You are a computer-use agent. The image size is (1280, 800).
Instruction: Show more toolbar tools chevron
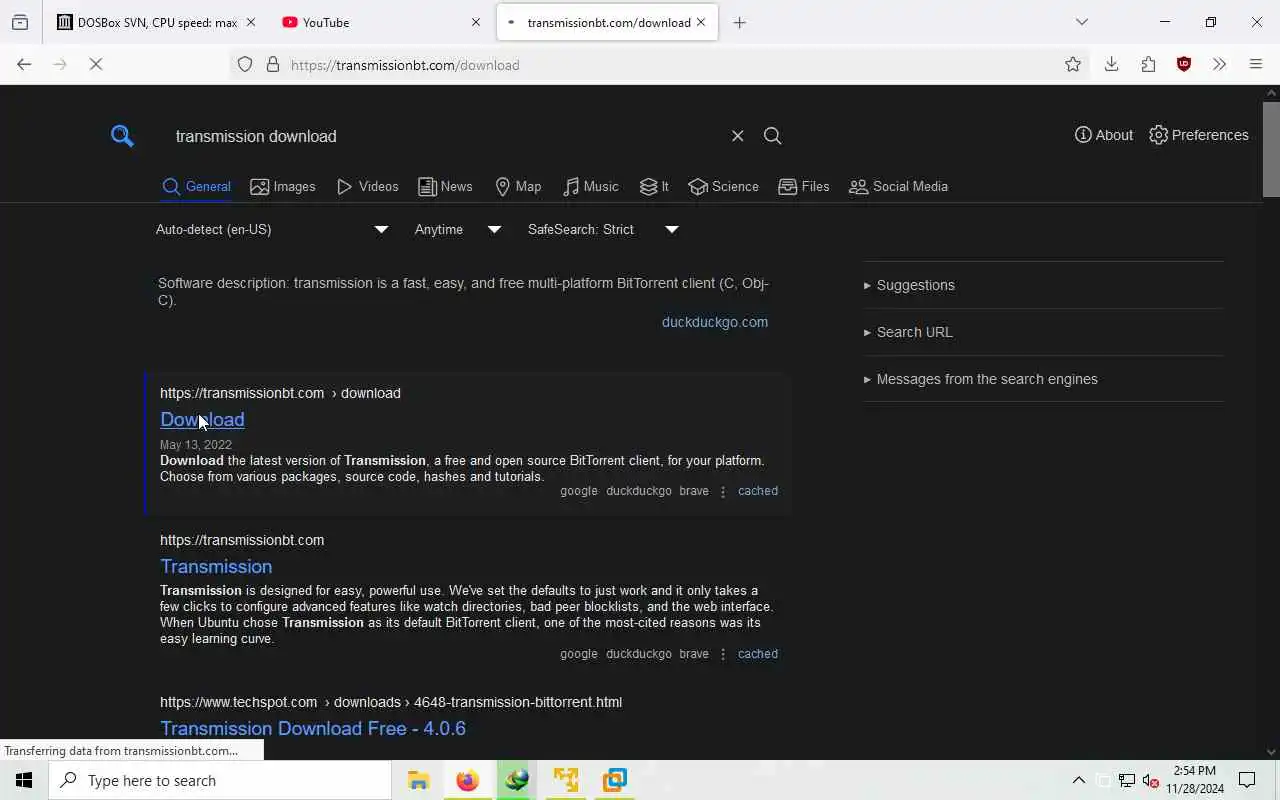1219,65
